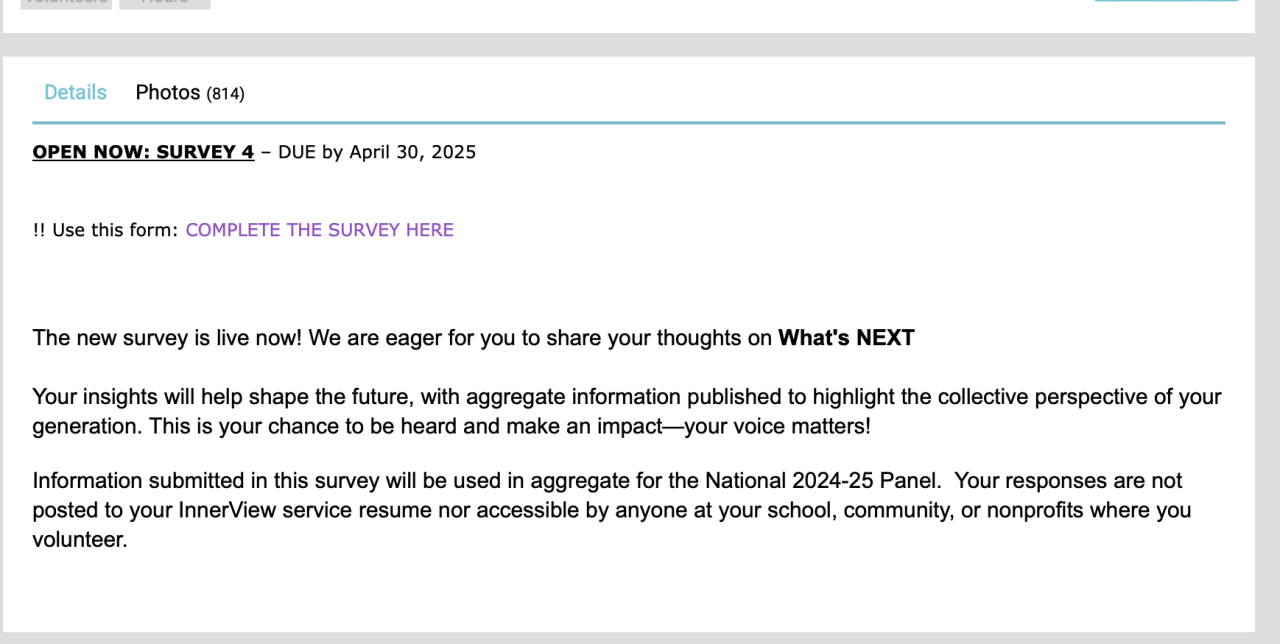The height and width of the screenshot is (644, 1280).
Task: Click the photo count (814) label
Action: [225, 94]
